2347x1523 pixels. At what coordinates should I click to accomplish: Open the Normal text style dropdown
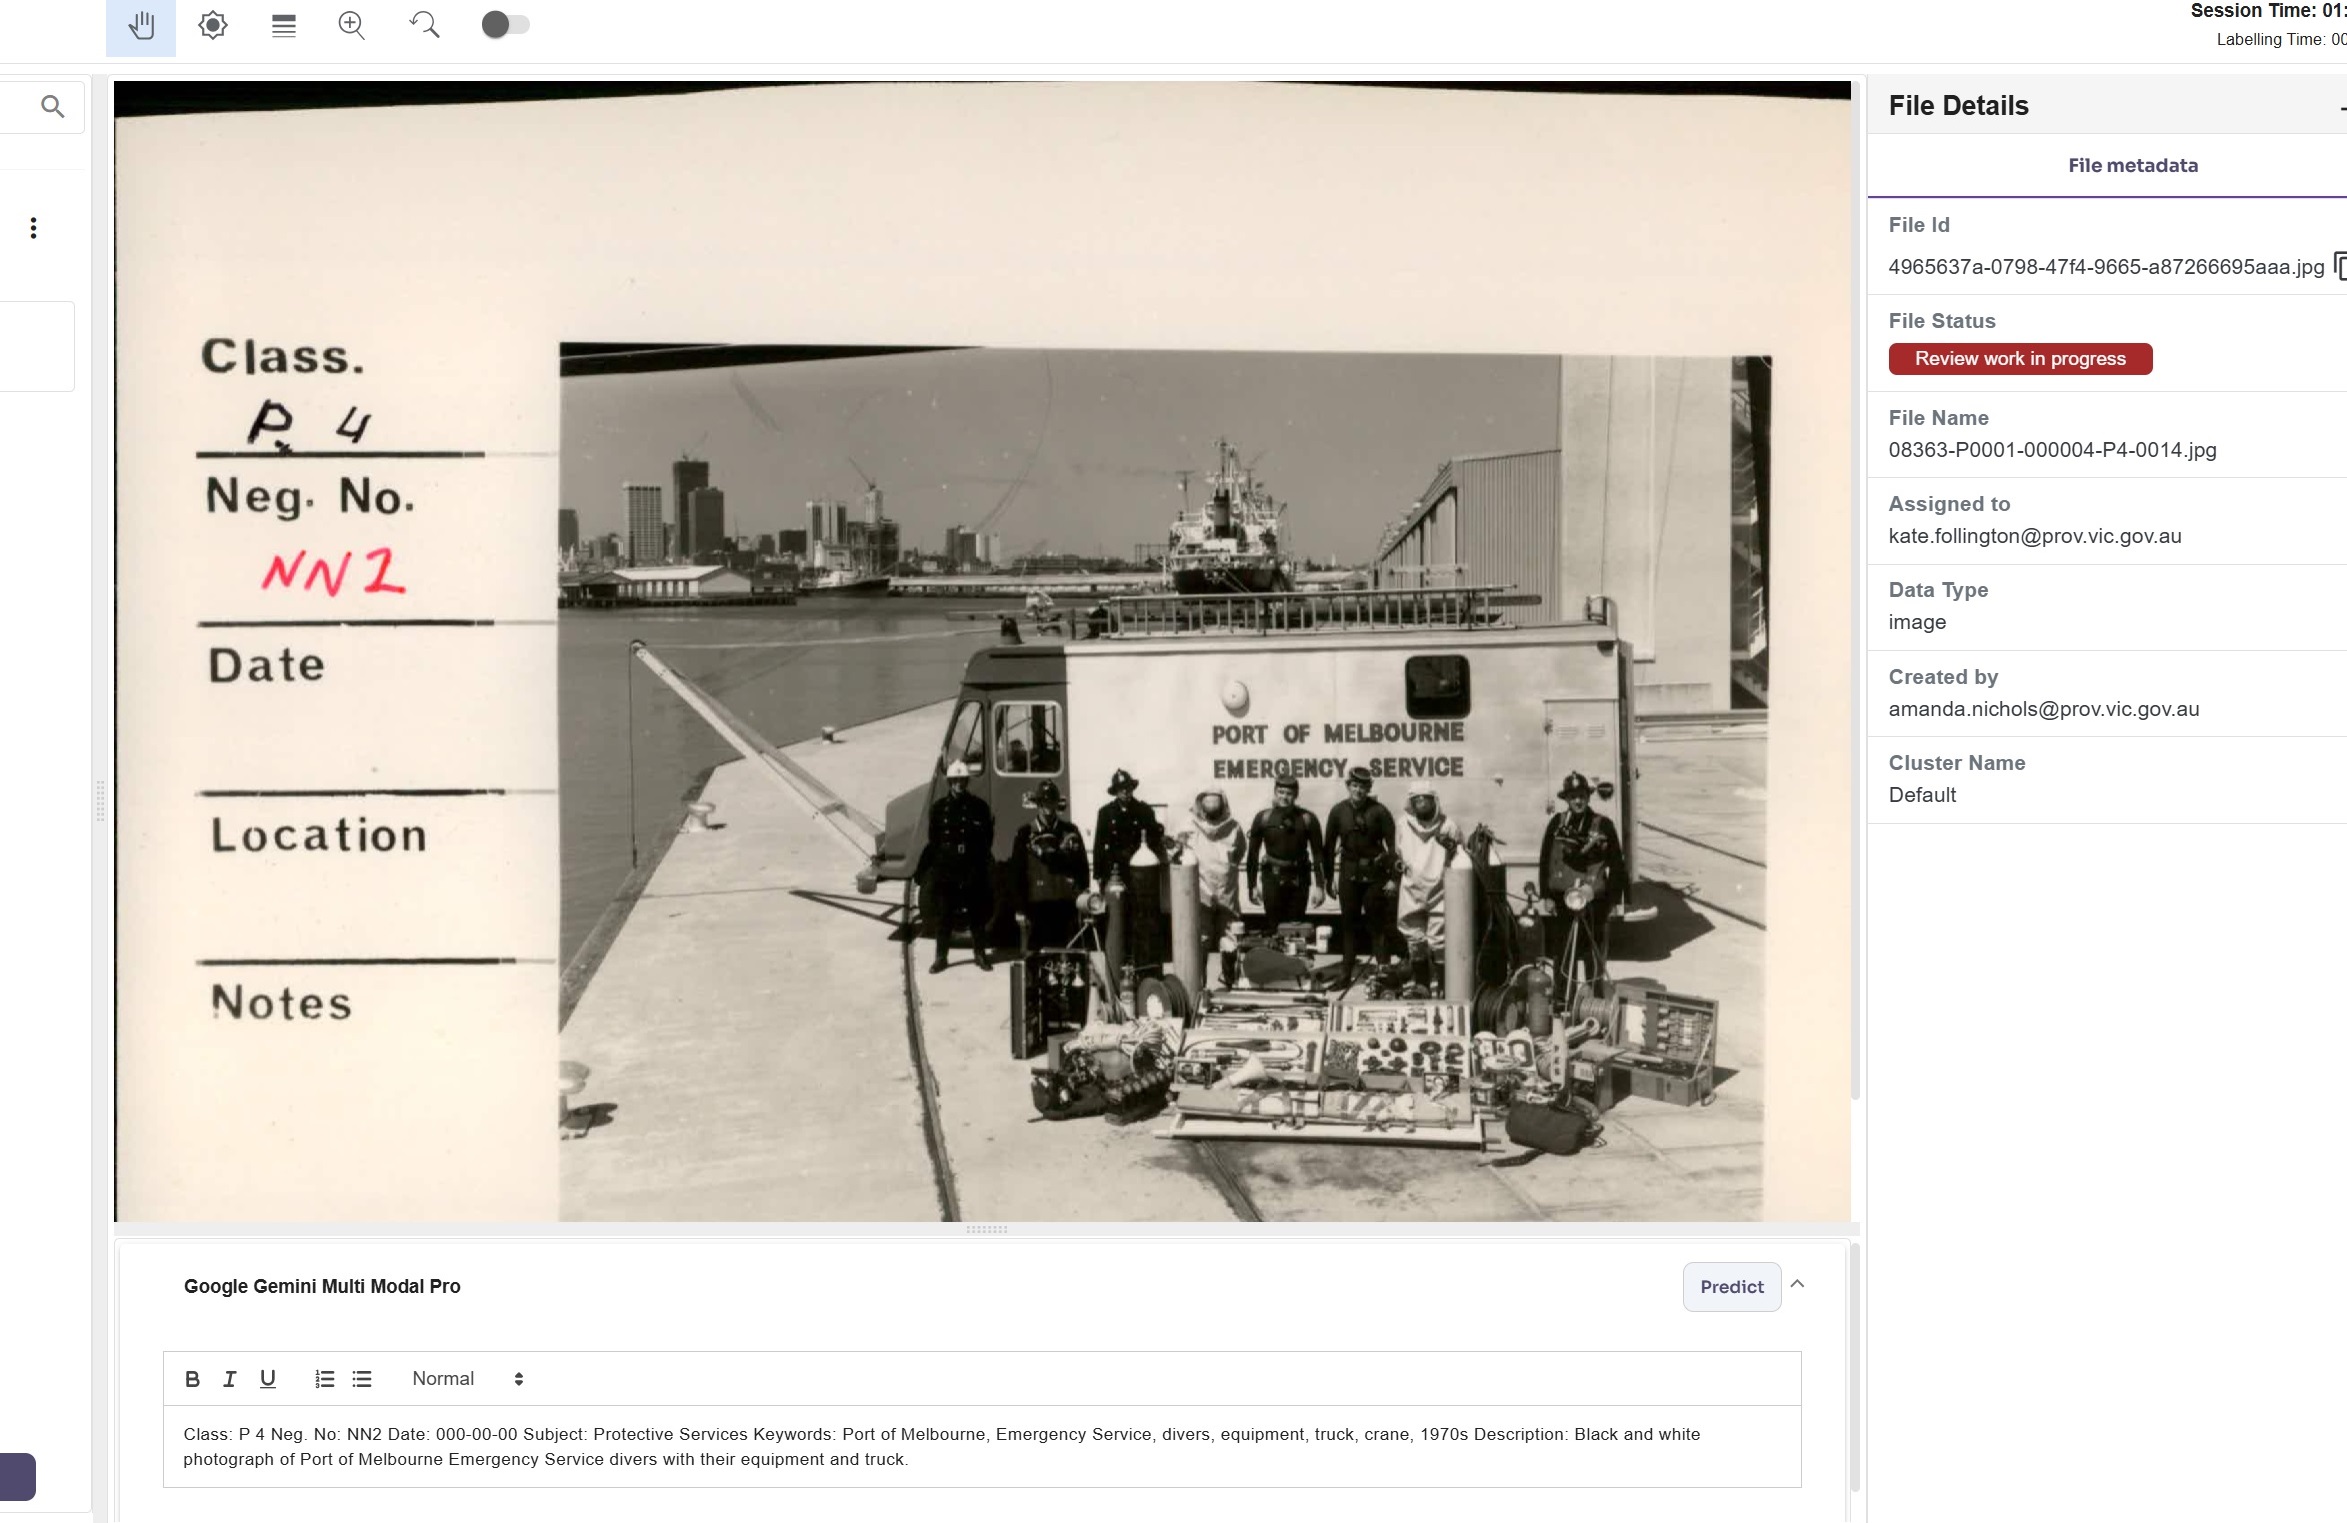467,1379
